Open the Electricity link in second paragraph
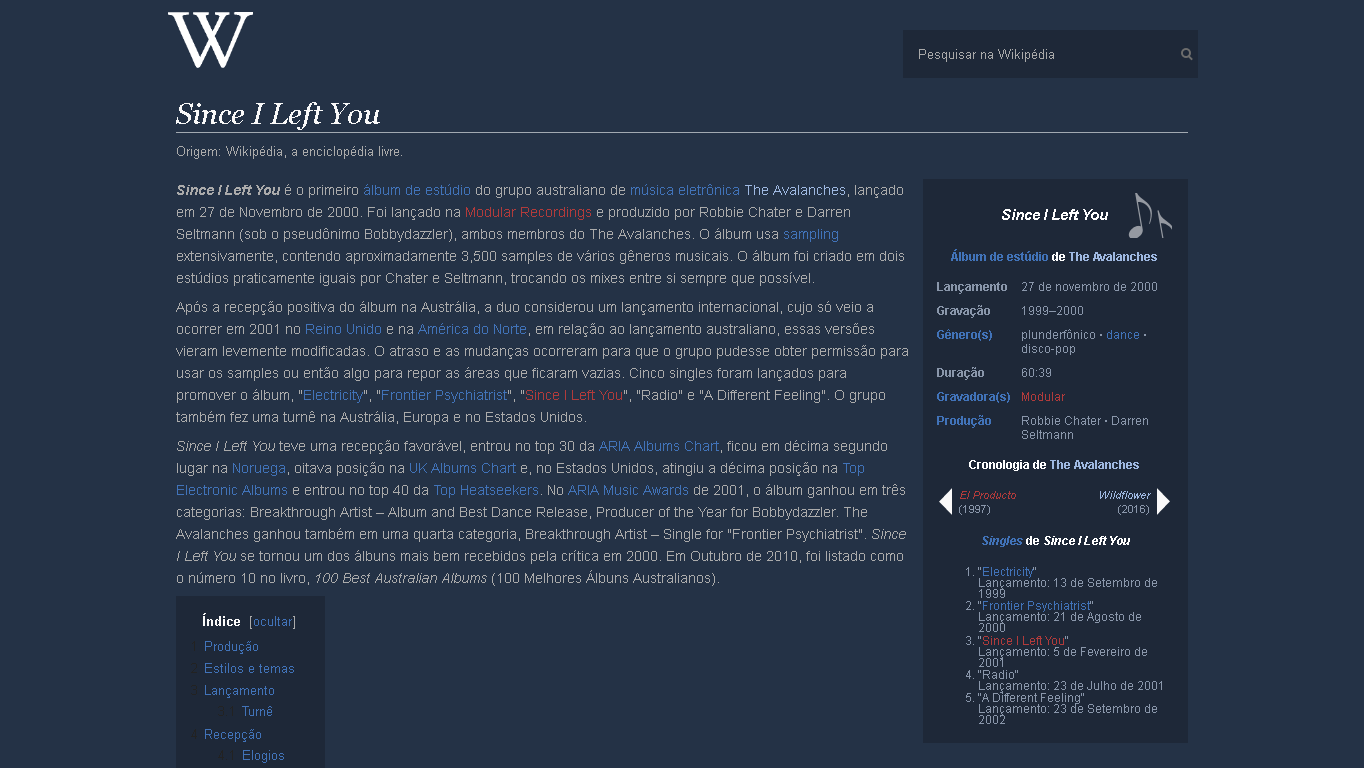1364x768 pixels. 334,395
